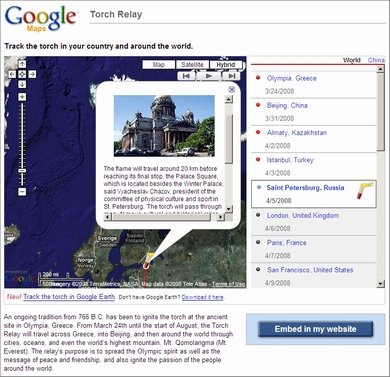Pan the map down with arrow button
This screenshot has height=377, width=390.
tap(22, 84)
